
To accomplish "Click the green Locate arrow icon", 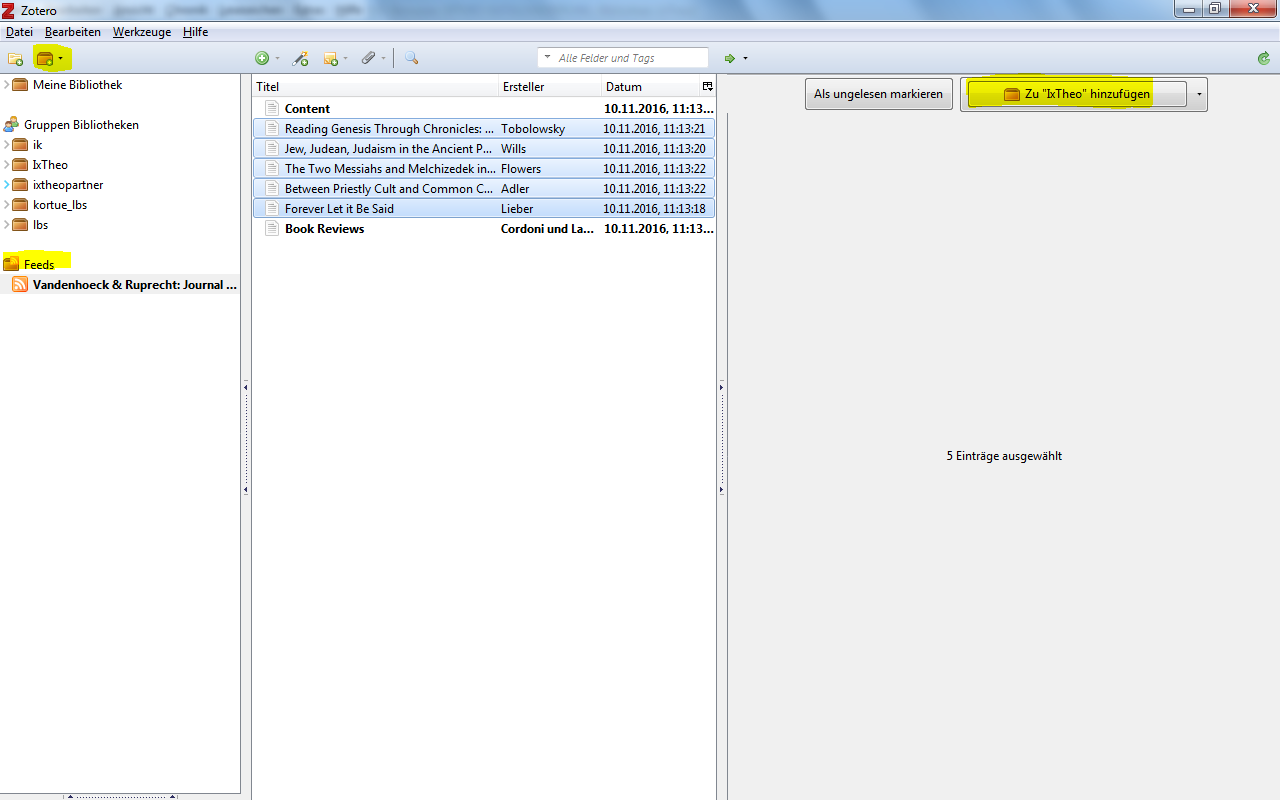I will click(x=730, y=59).
